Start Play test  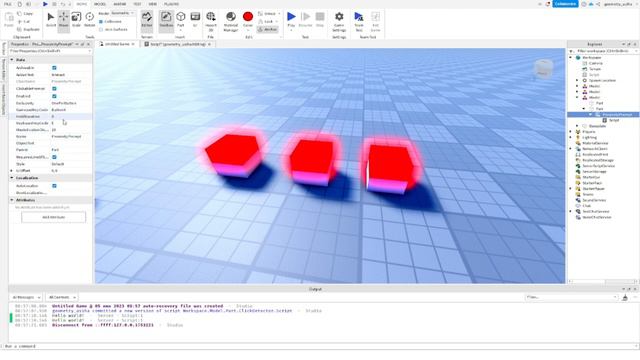point(291,20)
